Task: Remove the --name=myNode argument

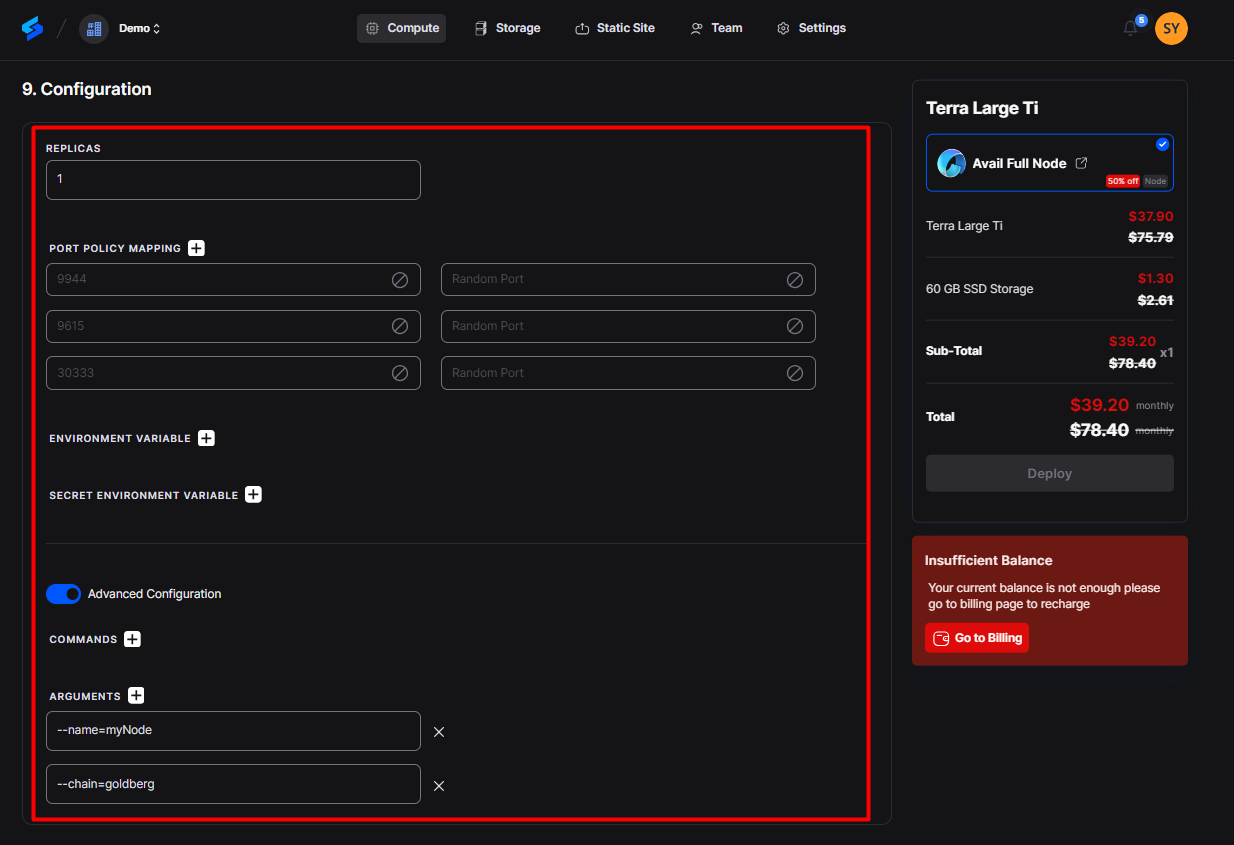Action: [438, 732]
